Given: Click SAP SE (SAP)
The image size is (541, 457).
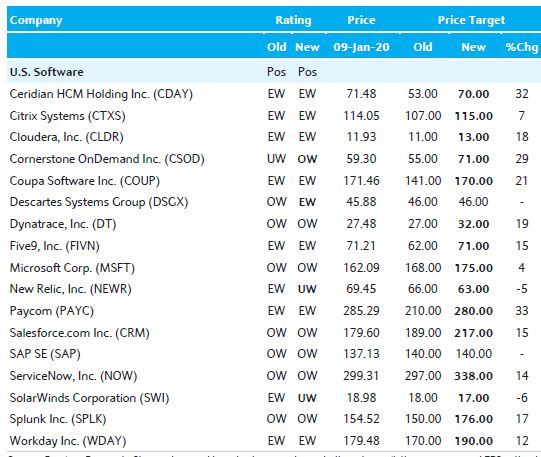Looking at the screenshot, I should coord(45,354).
